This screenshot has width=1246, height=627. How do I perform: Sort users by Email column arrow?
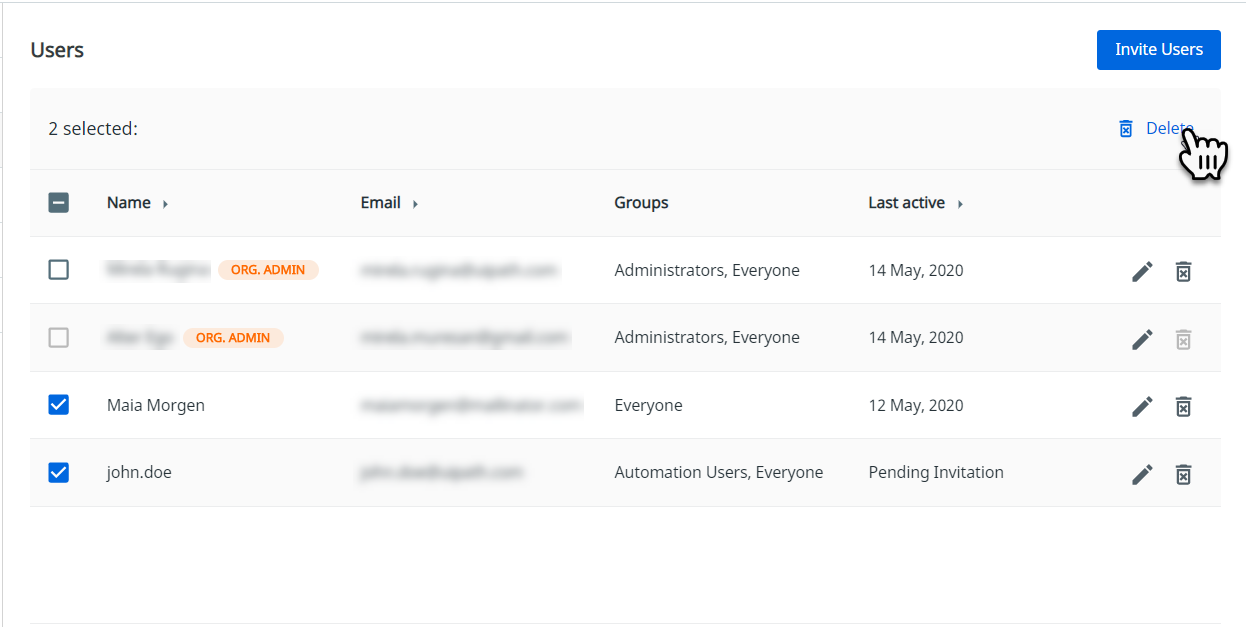(415, 204)
